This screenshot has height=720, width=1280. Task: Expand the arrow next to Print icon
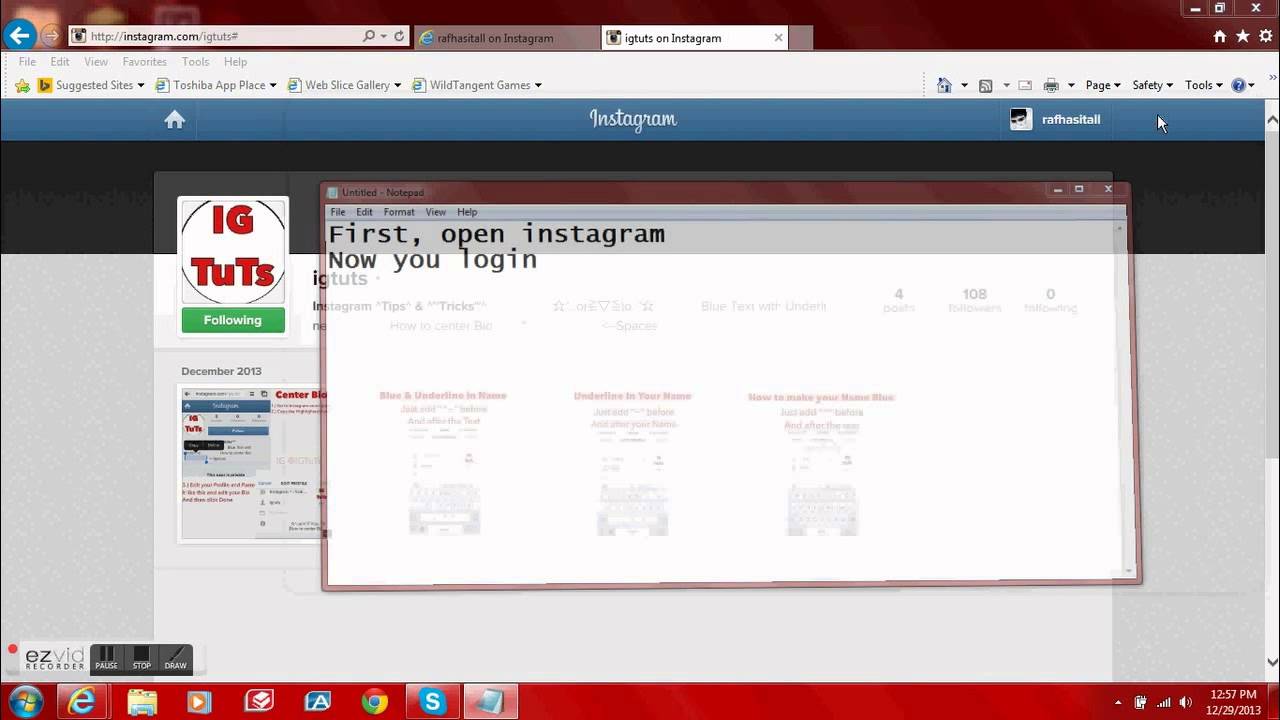click(x=1071, y=85)
